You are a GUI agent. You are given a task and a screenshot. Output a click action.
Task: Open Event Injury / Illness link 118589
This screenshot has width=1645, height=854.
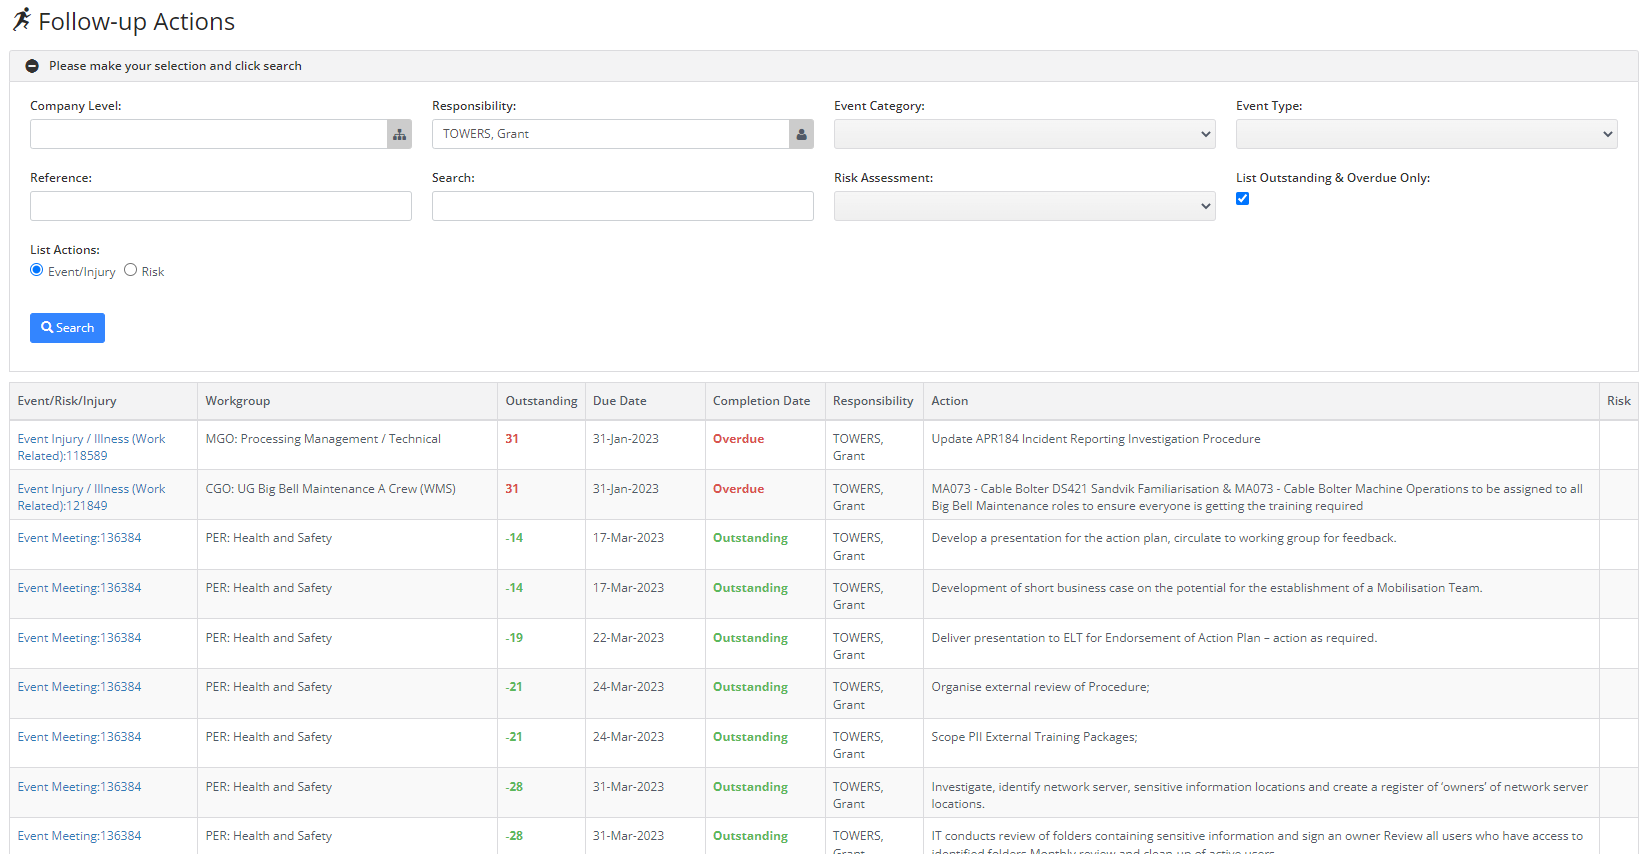[x=91, y=447]
